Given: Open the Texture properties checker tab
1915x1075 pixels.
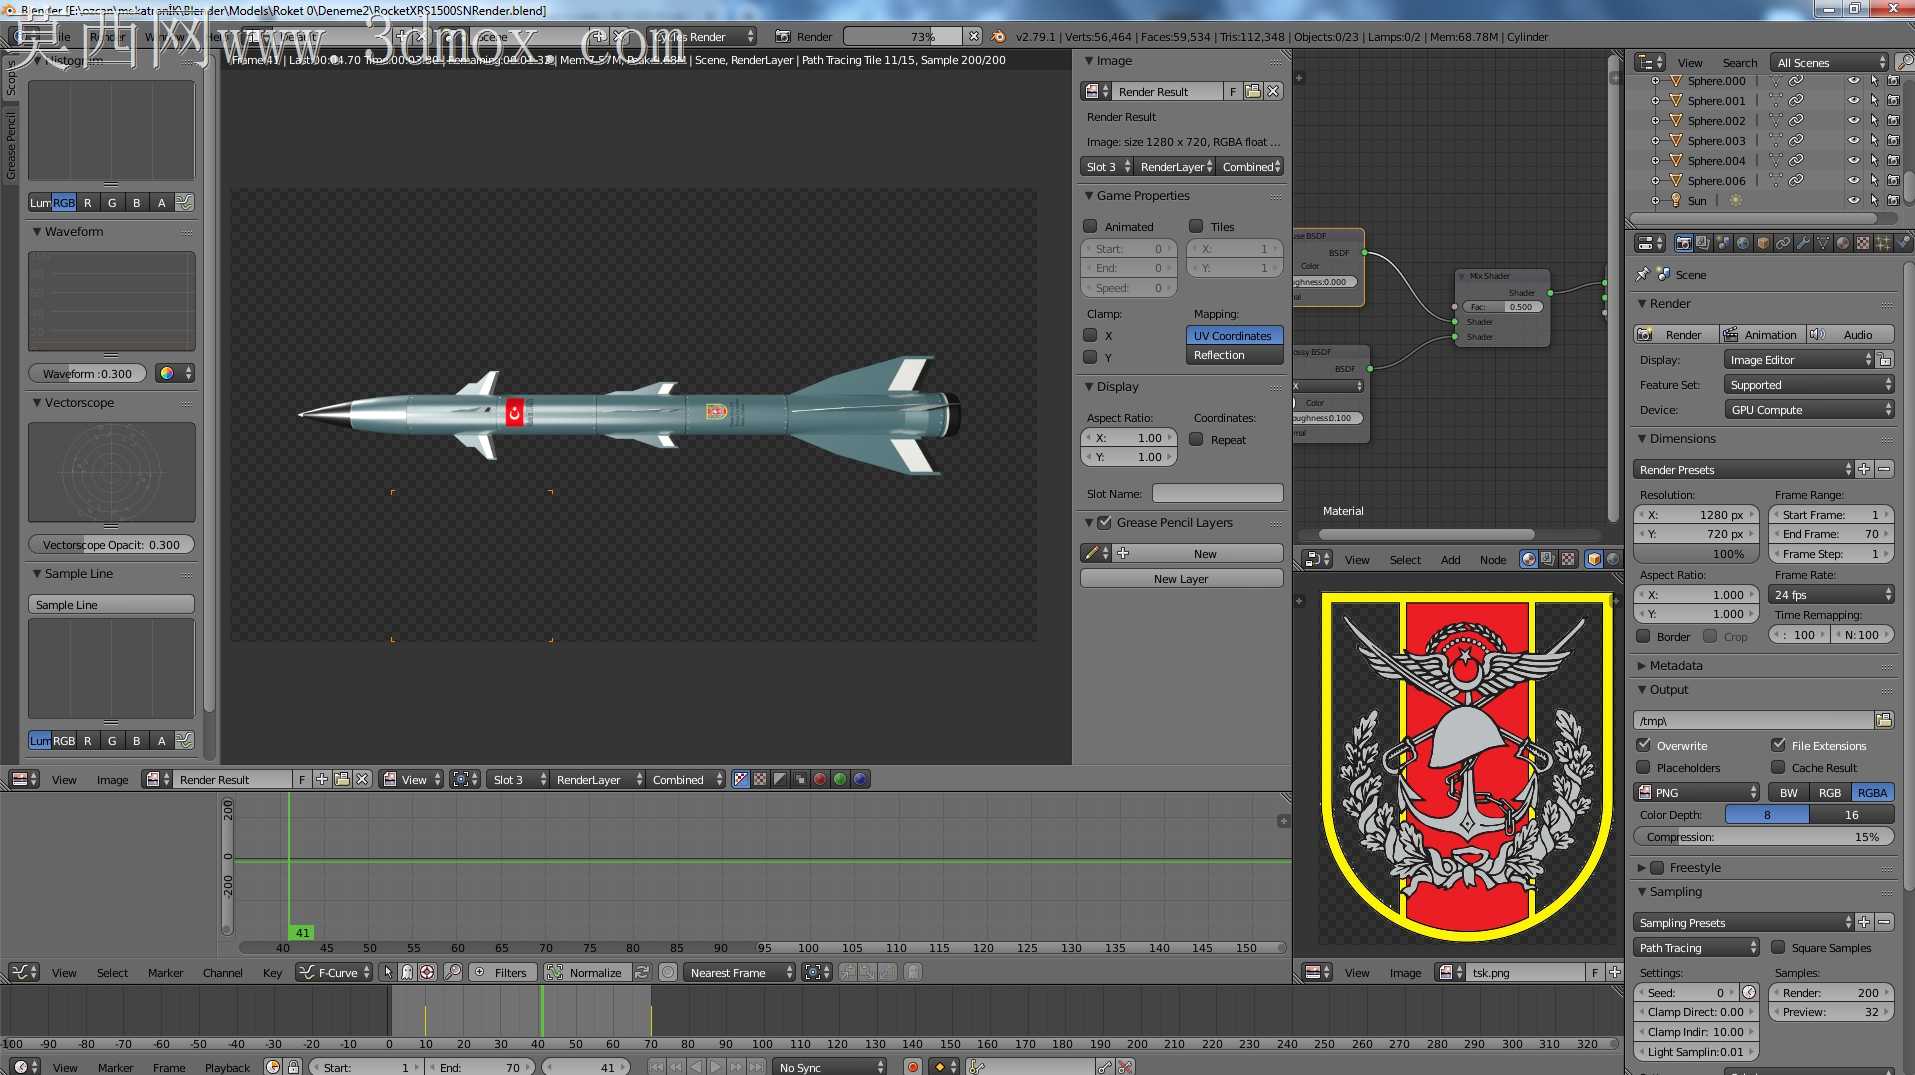Looking at the screenshot, I should coord(1863,243).
